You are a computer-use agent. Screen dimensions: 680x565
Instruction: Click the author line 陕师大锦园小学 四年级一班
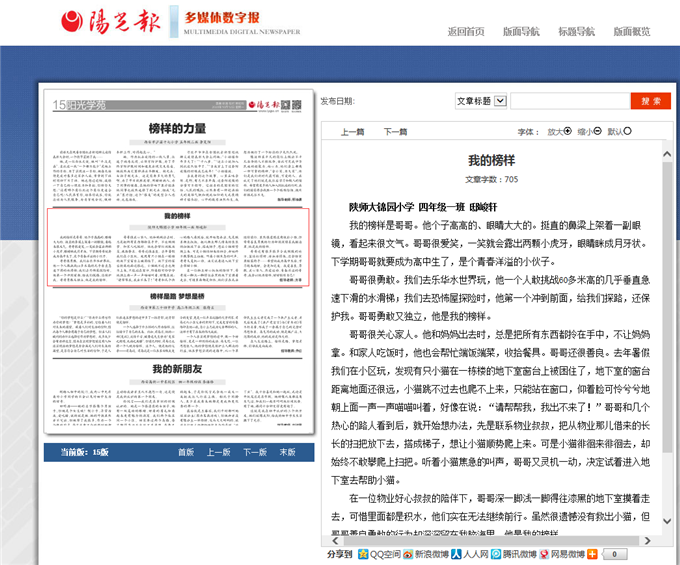click(423, 207)
